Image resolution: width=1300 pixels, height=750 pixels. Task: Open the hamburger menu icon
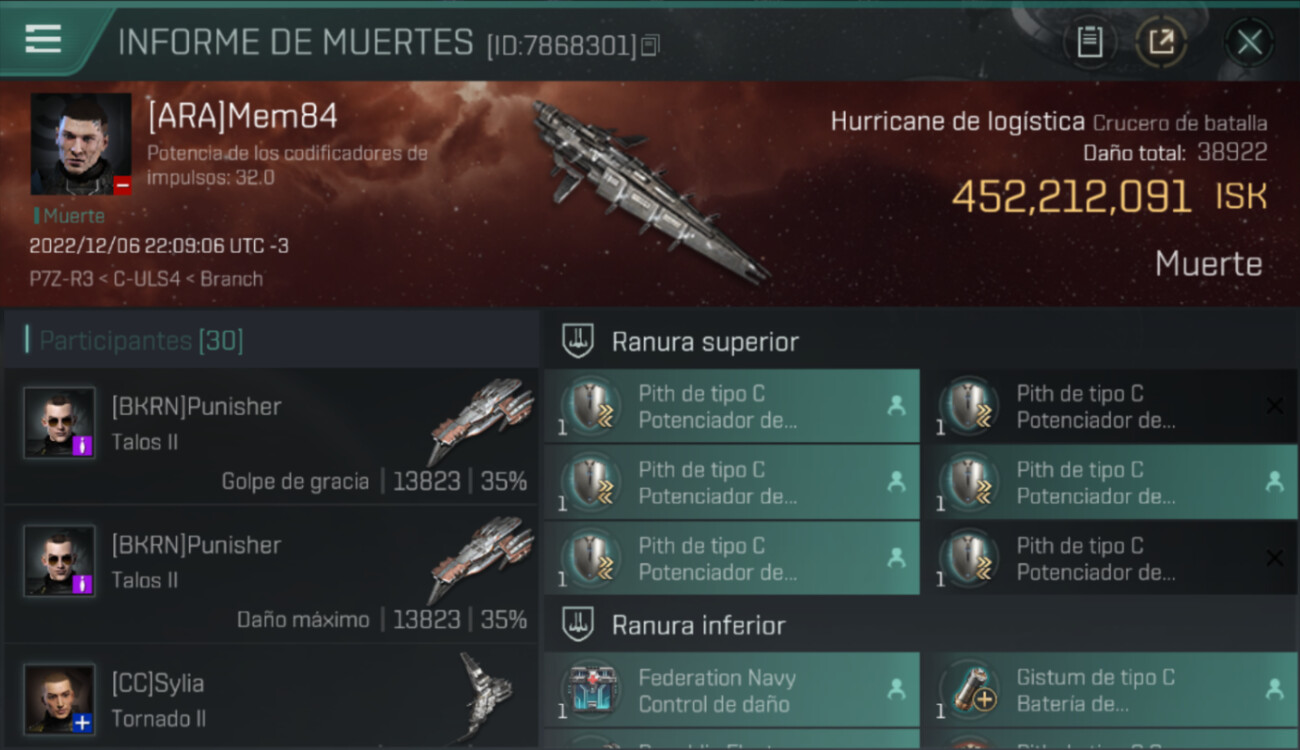[x=43, y=39]
